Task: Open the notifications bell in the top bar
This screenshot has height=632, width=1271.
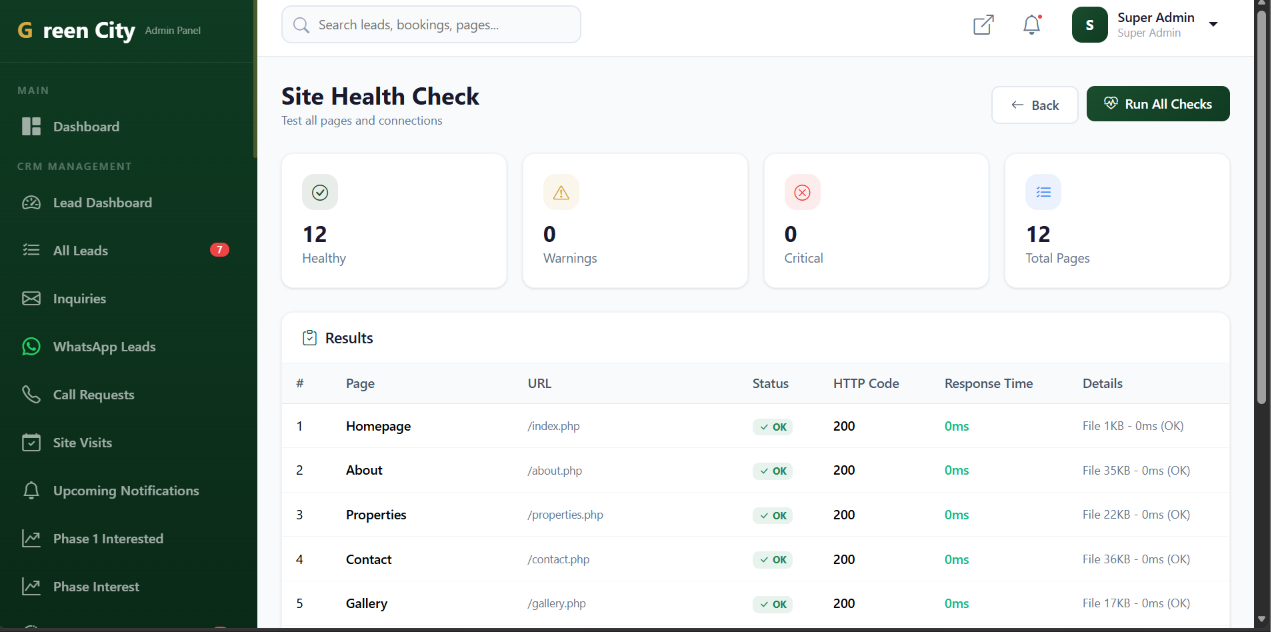Action: [1032, 25]
